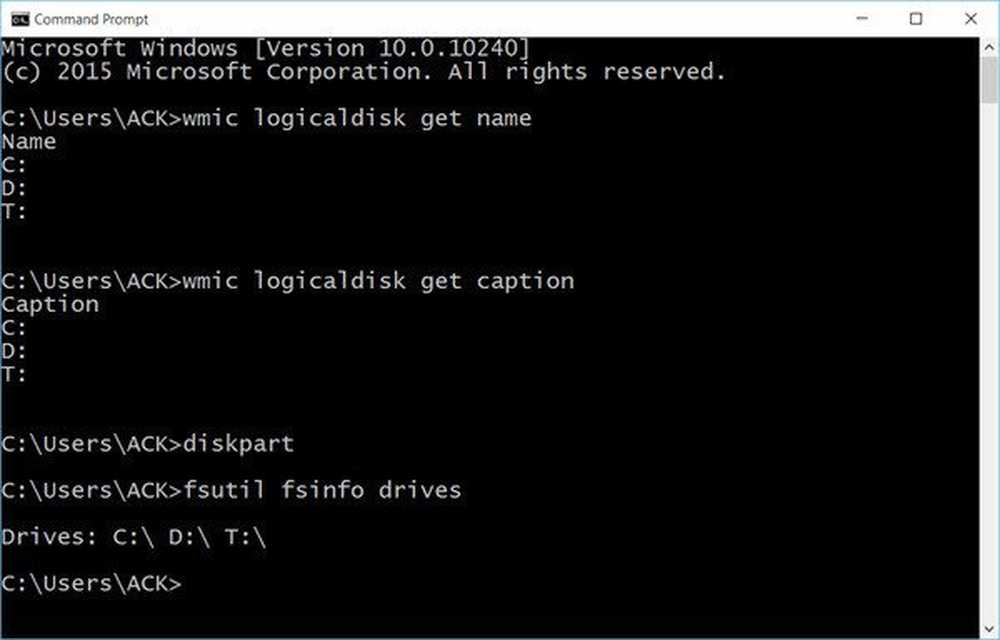Click the vertical scrollbar thumb

click(x=989, y=79)
